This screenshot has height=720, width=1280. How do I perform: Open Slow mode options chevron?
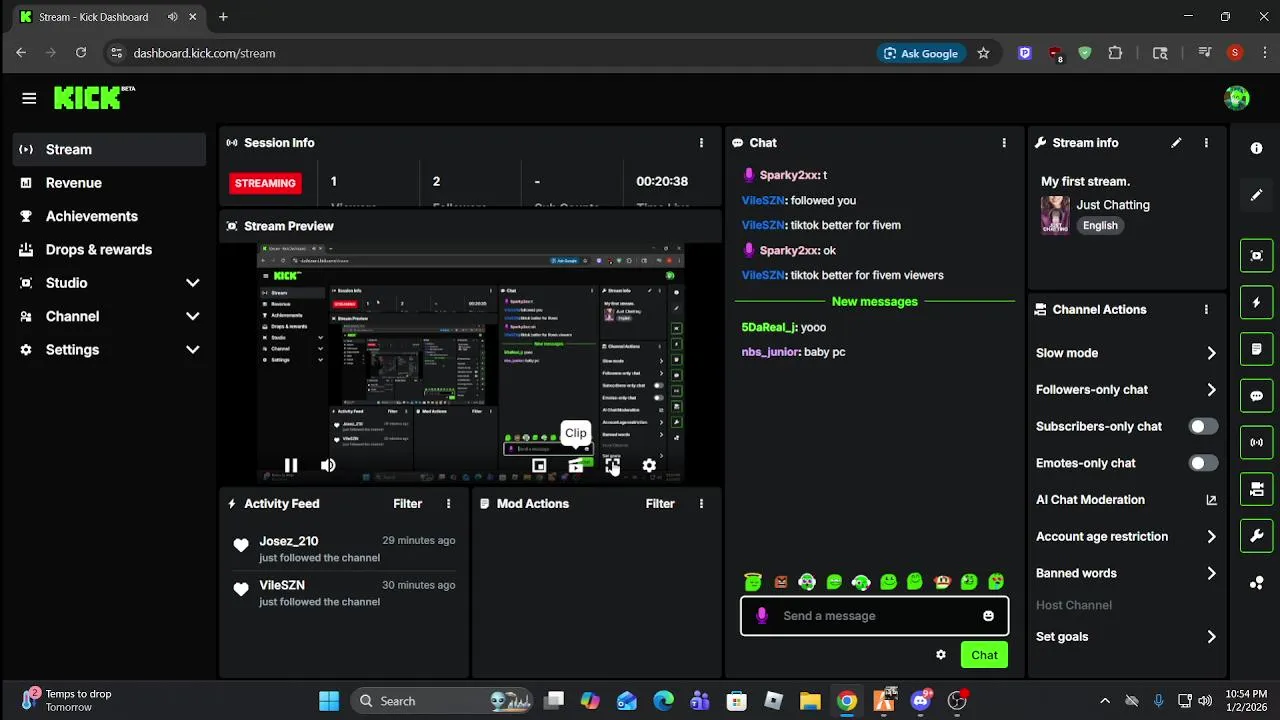[1211, 353]
